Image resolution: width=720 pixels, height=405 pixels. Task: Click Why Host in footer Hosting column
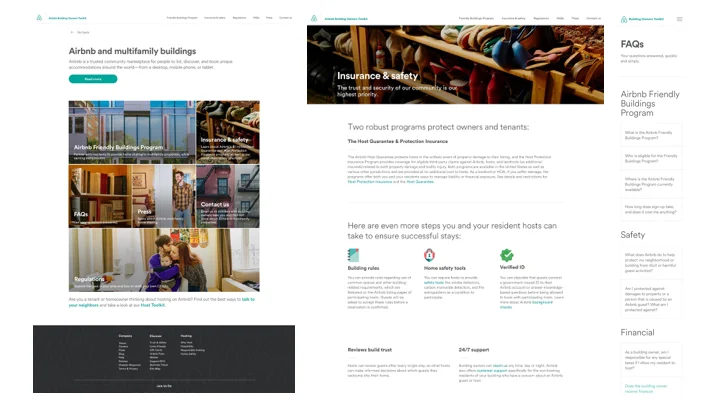coord(186,343)
